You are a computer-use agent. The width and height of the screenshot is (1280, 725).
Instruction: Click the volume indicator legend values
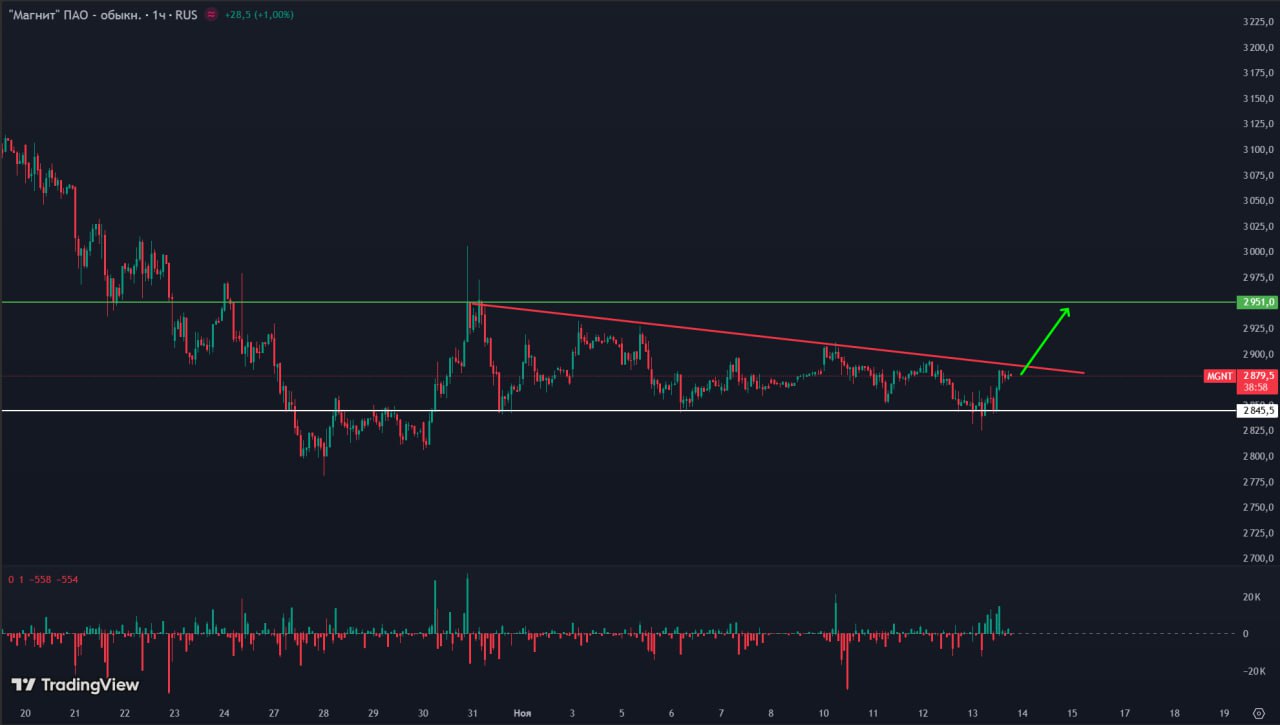pos(42,579)
